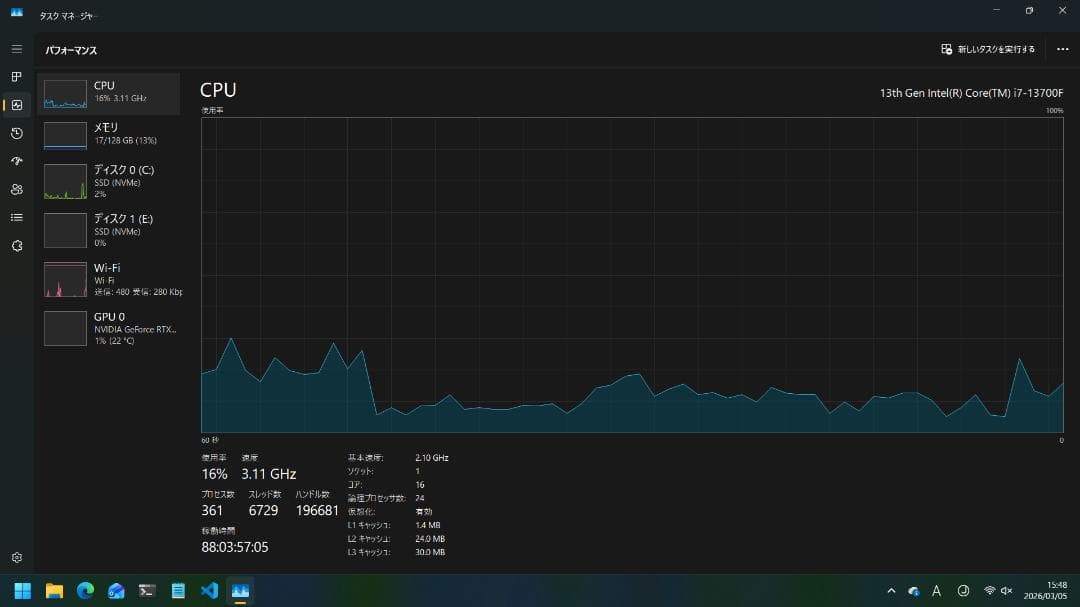Select GPU 0 NVIDIA GeForce entry
Image resolution: width=1080 pixels, height=607 pixels.
point(109,329)
